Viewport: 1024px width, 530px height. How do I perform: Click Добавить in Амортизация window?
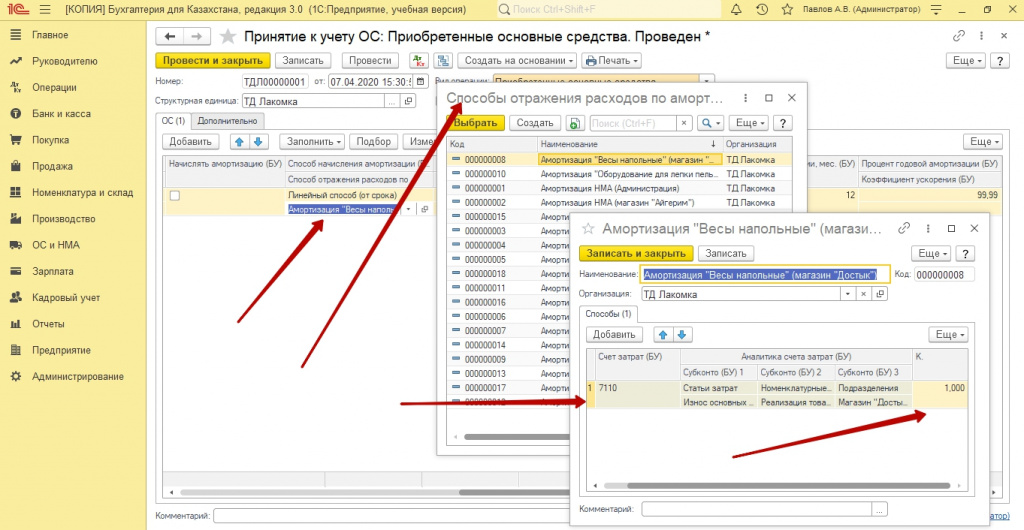(614, 335)
